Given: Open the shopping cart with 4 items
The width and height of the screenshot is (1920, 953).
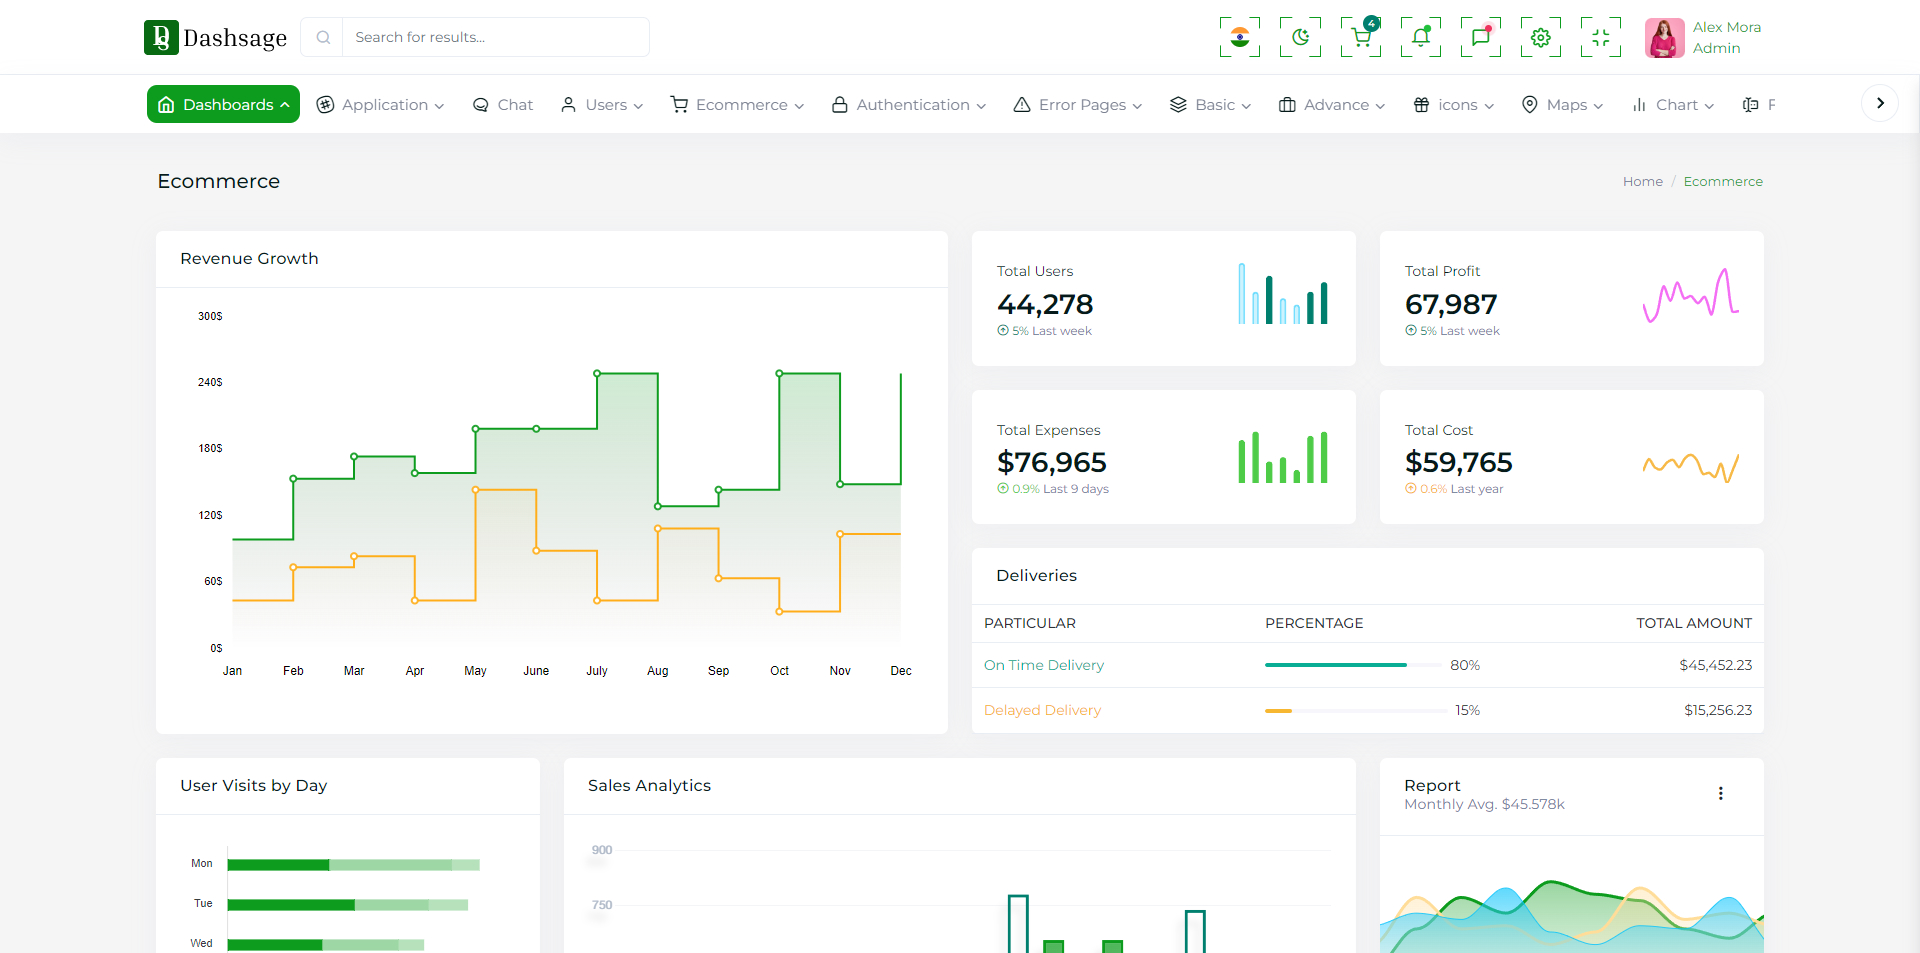Looking at the screenshot, I should [1360, 37].
